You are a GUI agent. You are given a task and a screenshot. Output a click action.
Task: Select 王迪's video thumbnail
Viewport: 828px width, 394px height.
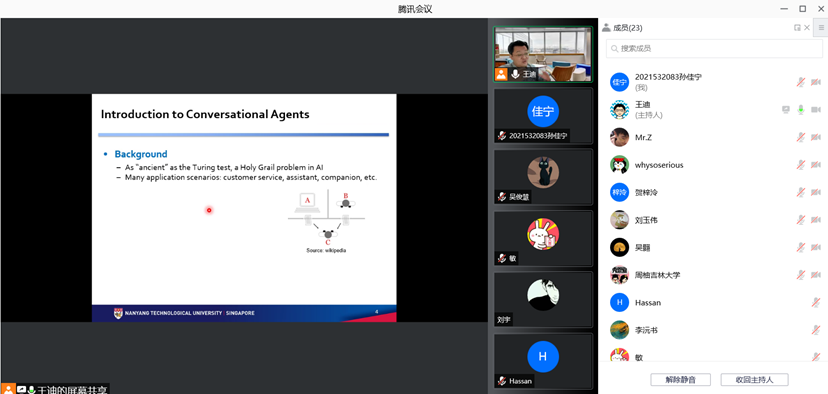(x=543, y=54)
